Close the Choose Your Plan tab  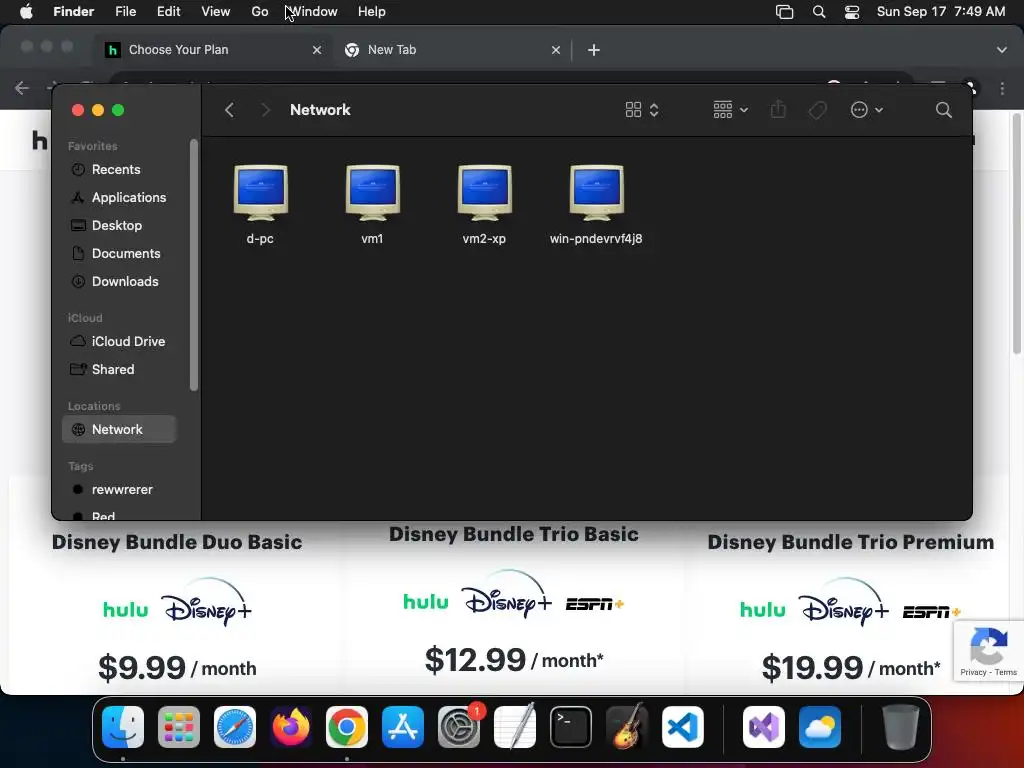(317, 50)
